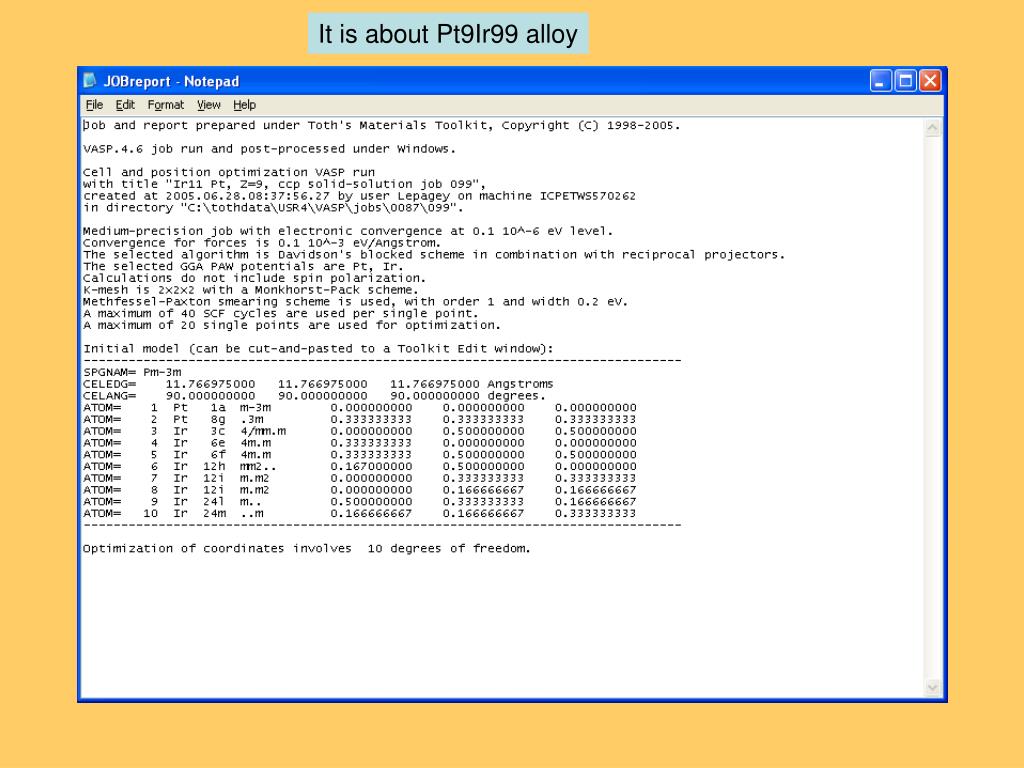
Task: Click the 'It is about Pt9Ir99 alloy' heading
Action: [x=448, y=34]
